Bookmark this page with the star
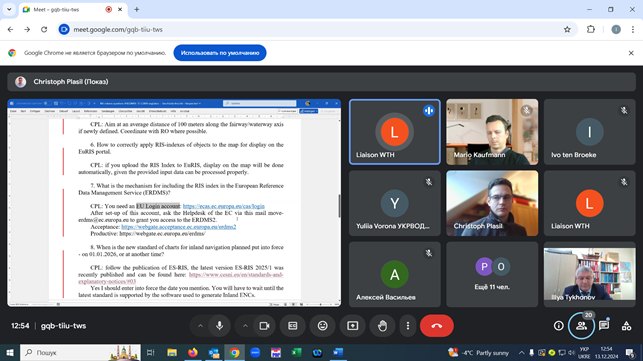Screen dimensions: 643x361 click(x=567, y=30)
